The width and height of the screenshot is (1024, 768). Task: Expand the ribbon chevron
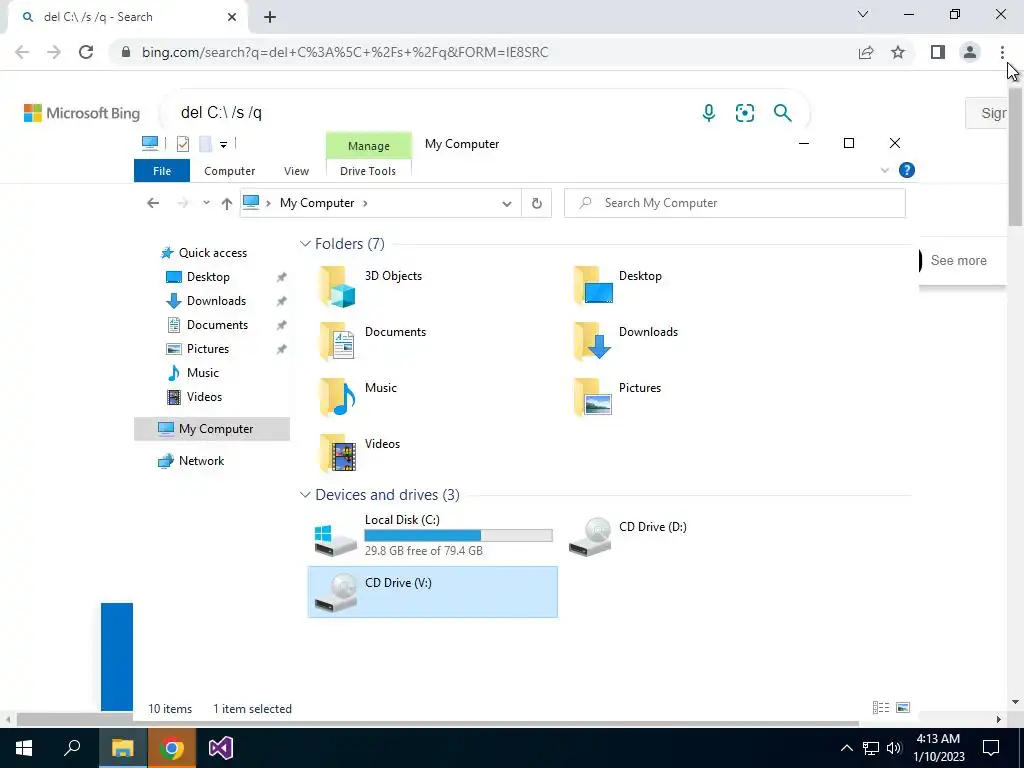[x=885, y=170]
